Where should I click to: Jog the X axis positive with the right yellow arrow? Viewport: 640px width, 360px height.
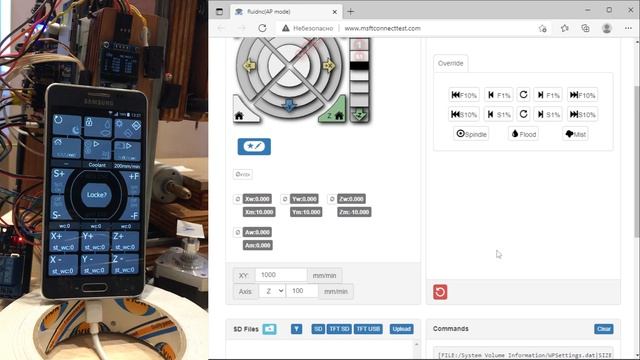[x=329, y=65]
